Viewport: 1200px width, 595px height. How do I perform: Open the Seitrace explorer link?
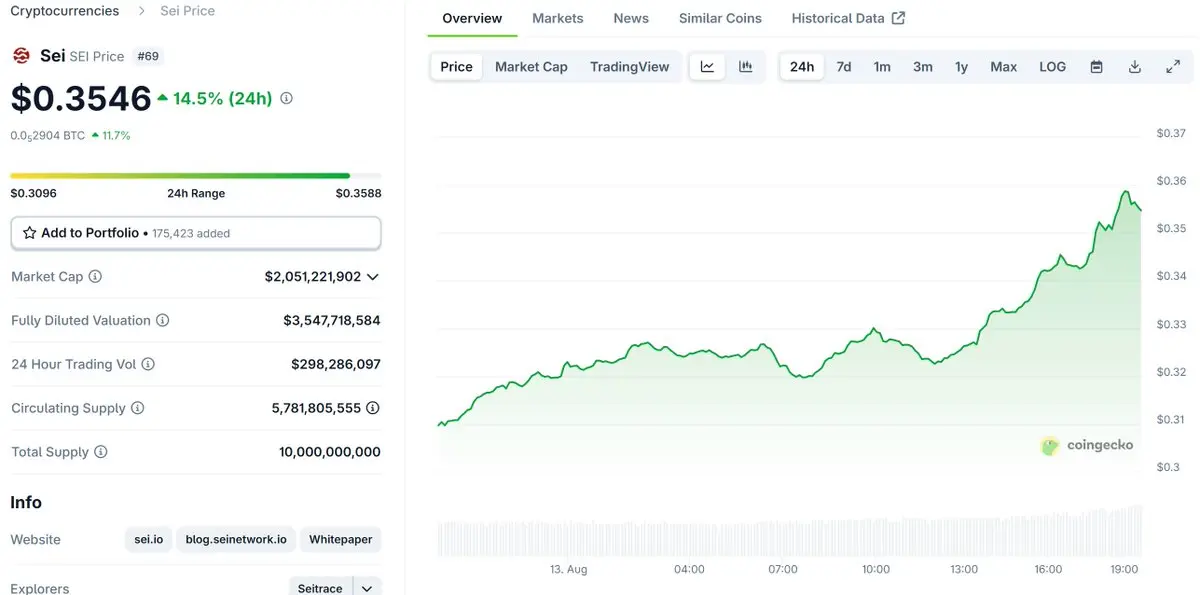[x=320, y=588]
